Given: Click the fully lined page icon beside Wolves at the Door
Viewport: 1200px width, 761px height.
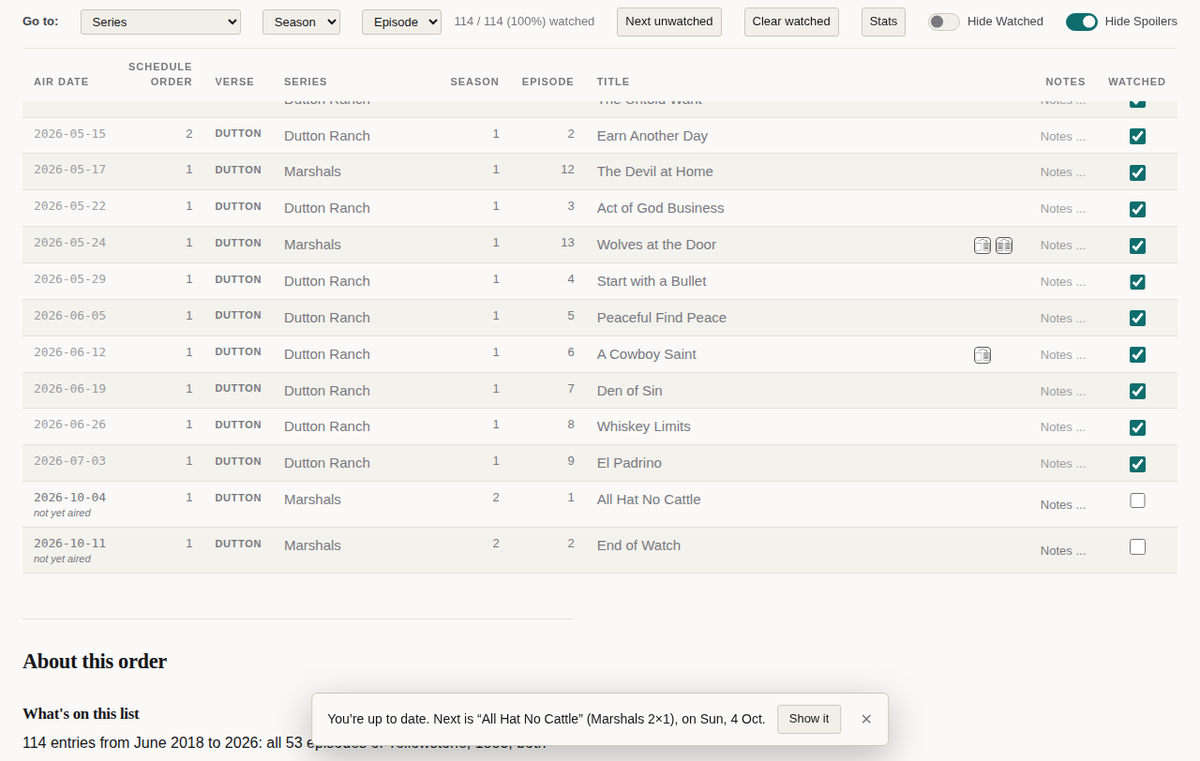Looking at the screenshot, I should [1004, 245].
